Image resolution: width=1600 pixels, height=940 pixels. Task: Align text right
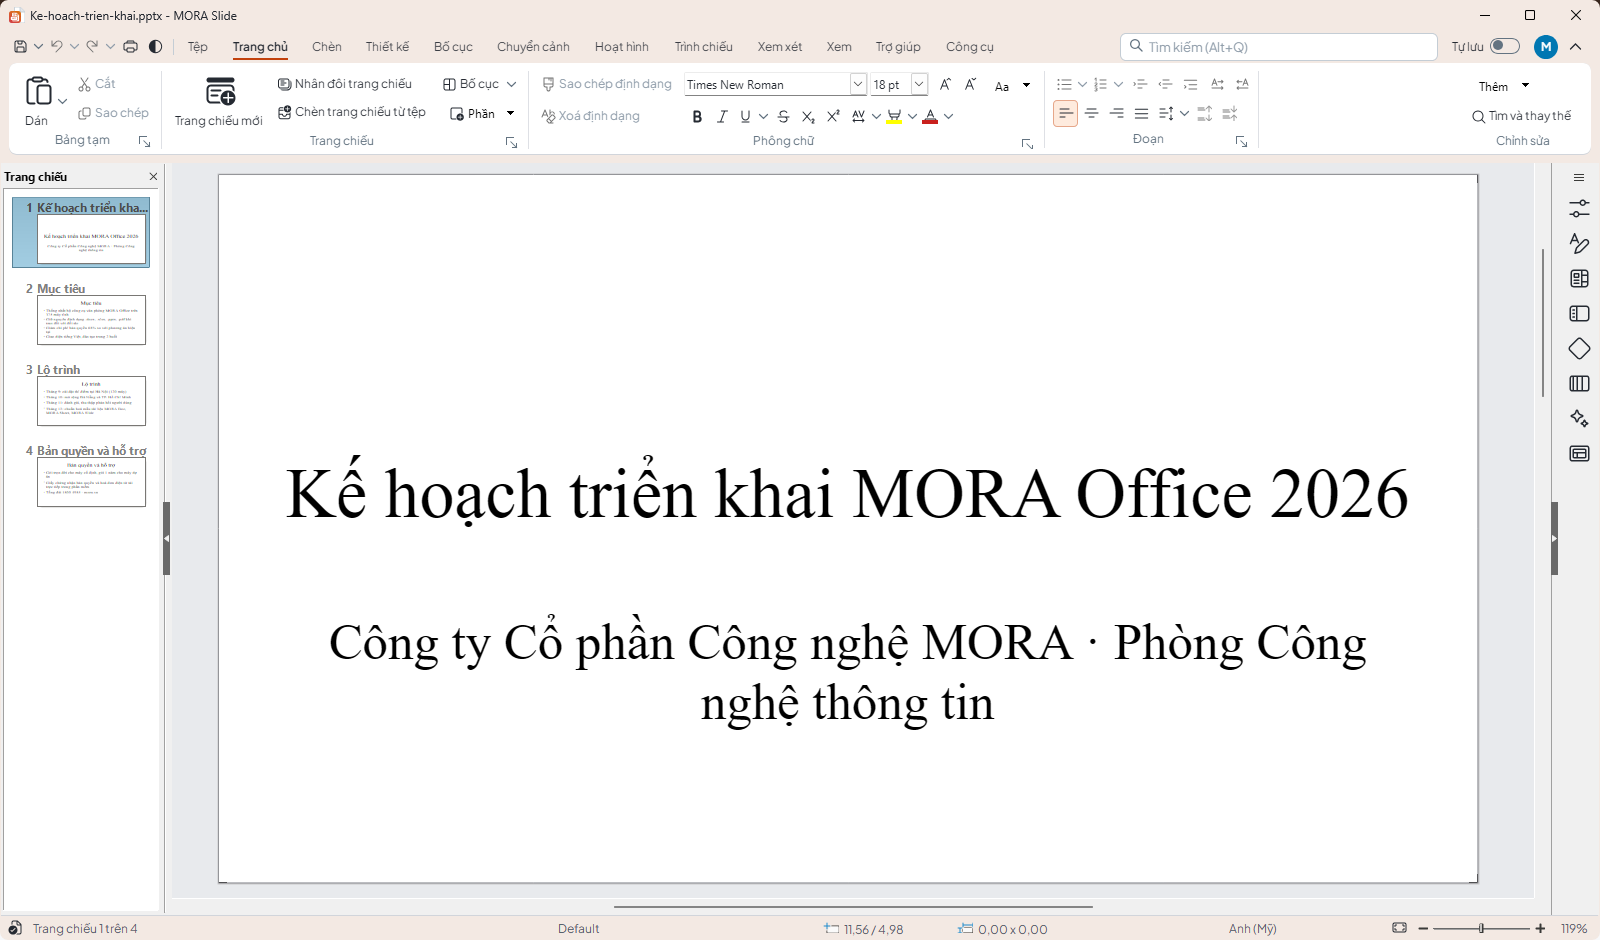1116,114
